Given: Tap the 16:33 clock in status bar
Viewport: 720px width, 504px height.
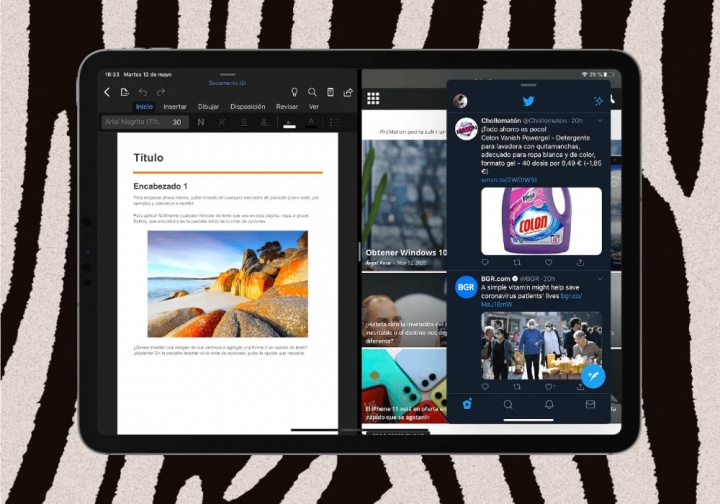Looking at the screenshot, I should 112,74.
